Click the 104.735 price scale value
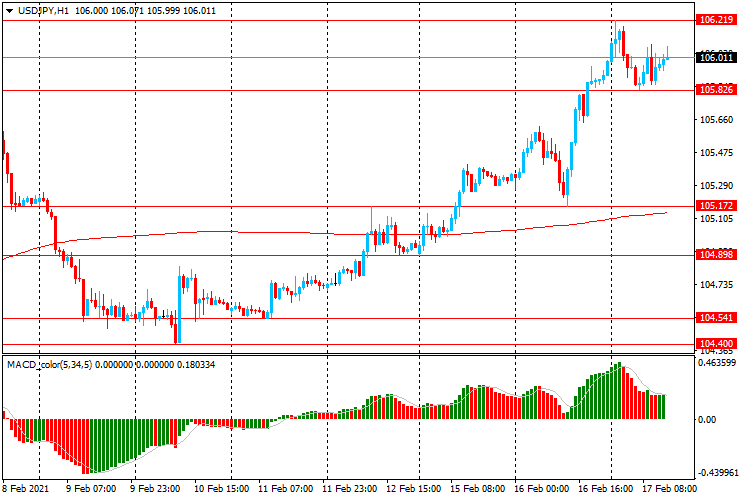 (x=716, y=285)
